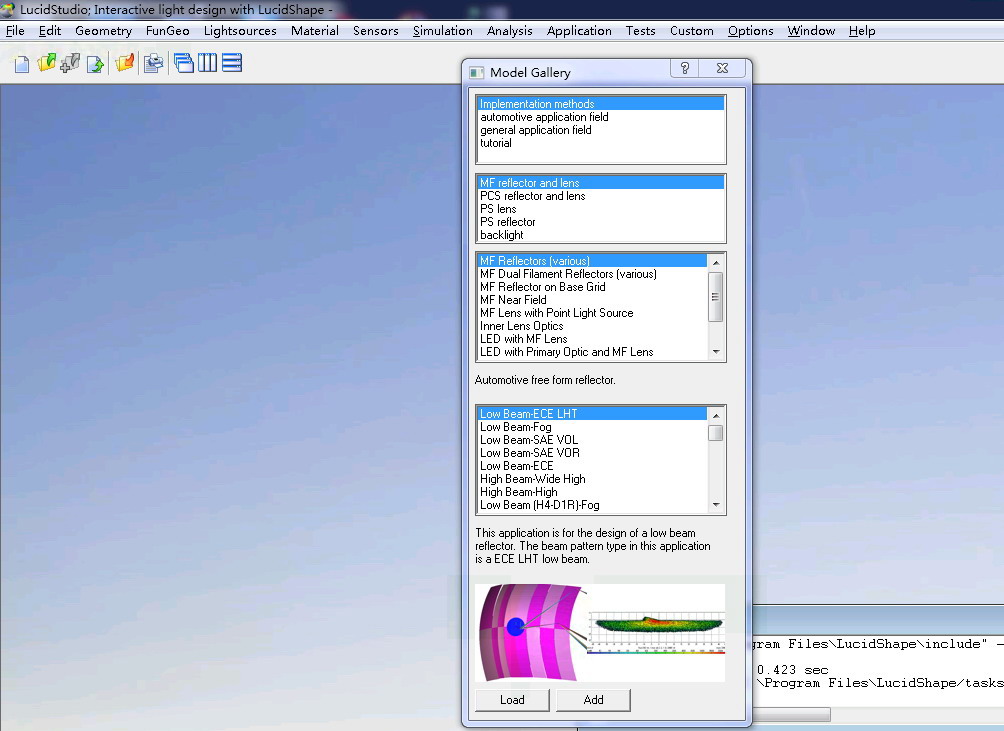Select 'High Beam-Wide High' model
This screenshot has width=1004, height=731.
click(x=592, y=479)
